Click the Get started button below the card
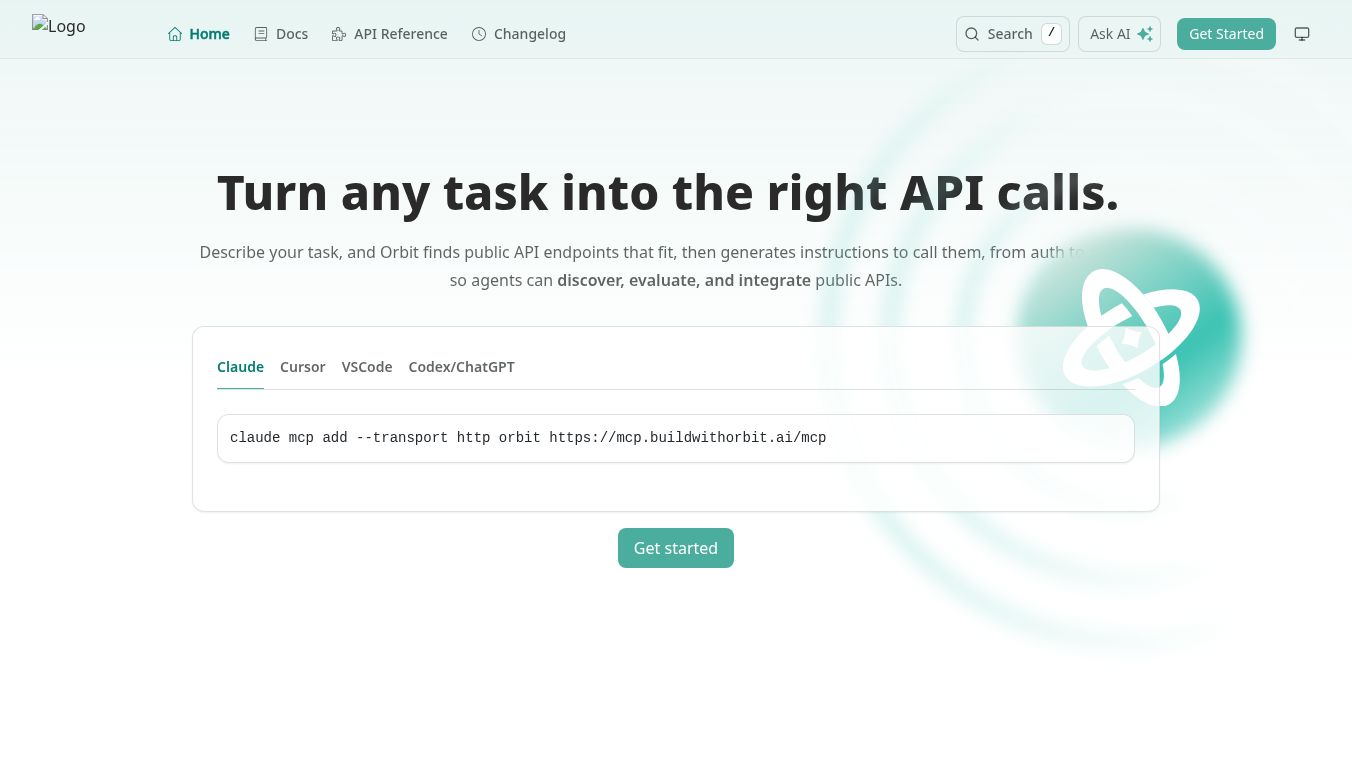The image size is (1352, 760). tap(676, 548)
